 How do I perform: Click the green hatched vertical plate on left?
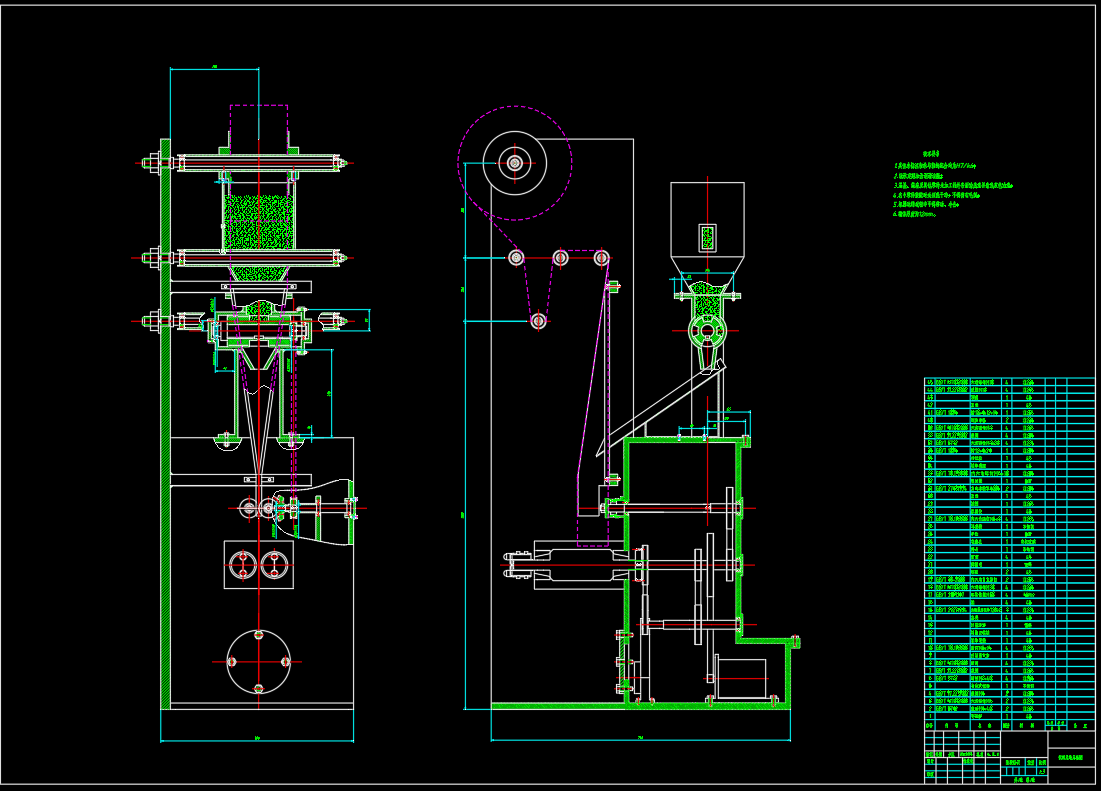point(165,420)
